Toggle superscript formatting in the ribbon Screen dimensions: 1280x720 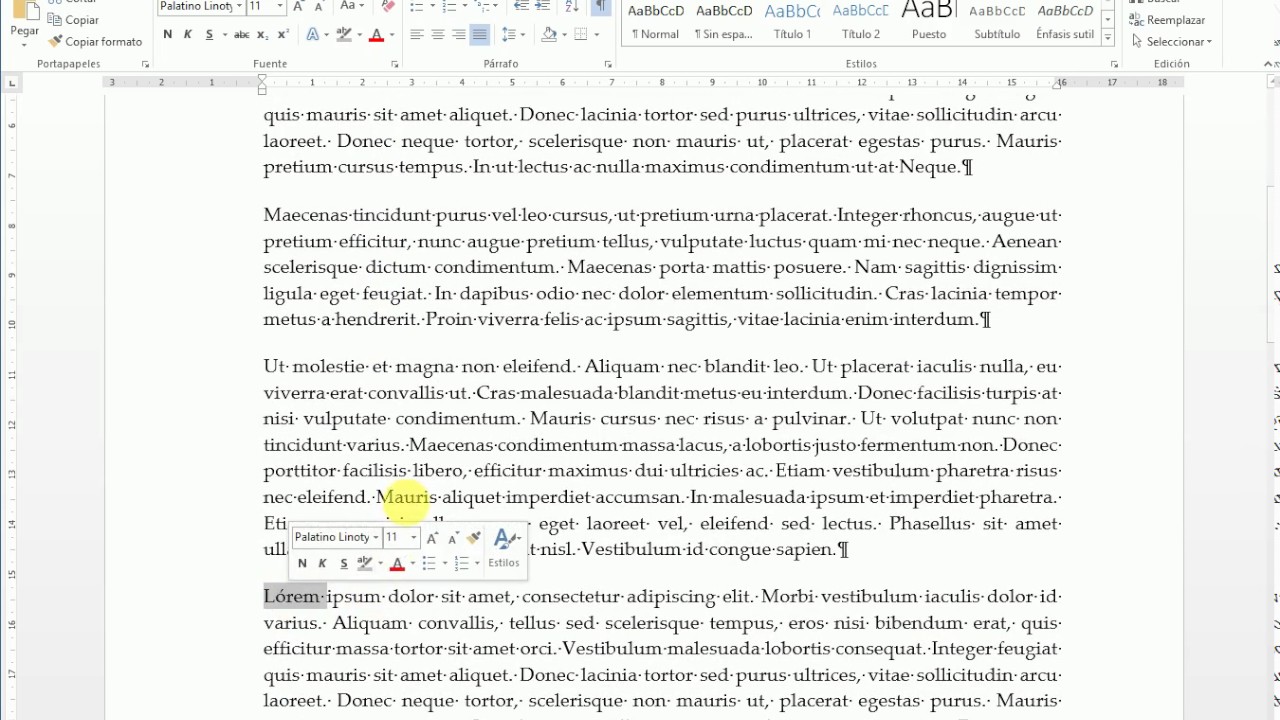tap(283, 35)
